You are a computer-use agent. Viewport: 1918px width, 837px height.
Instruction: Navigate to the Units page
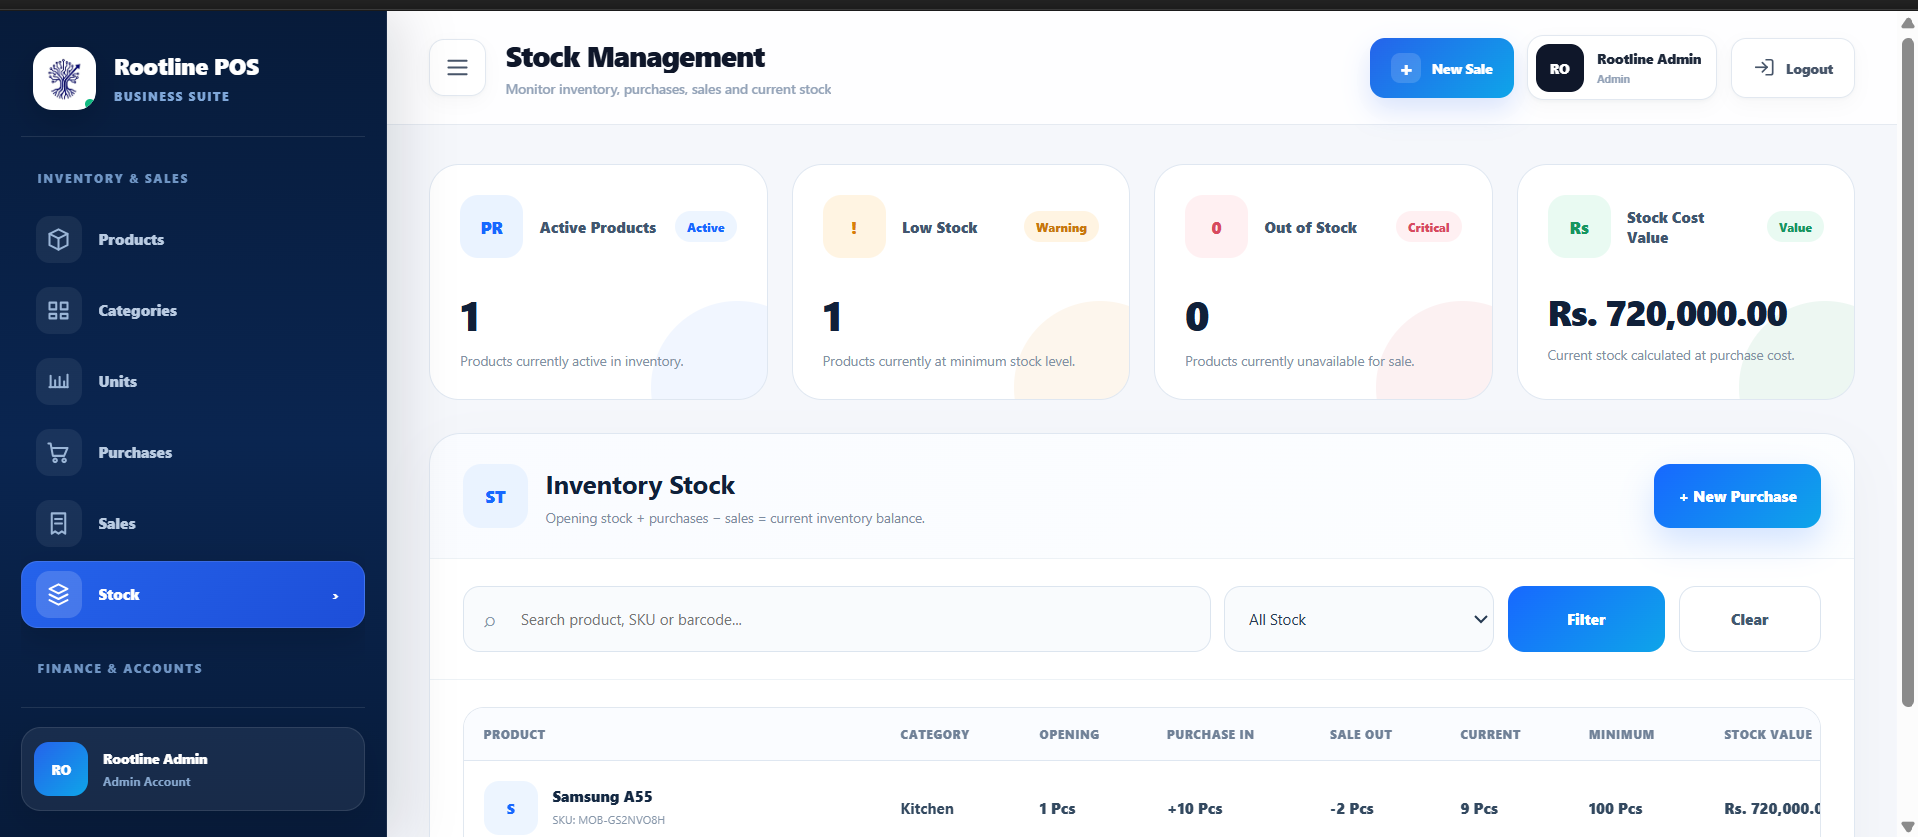coord(193,382)
